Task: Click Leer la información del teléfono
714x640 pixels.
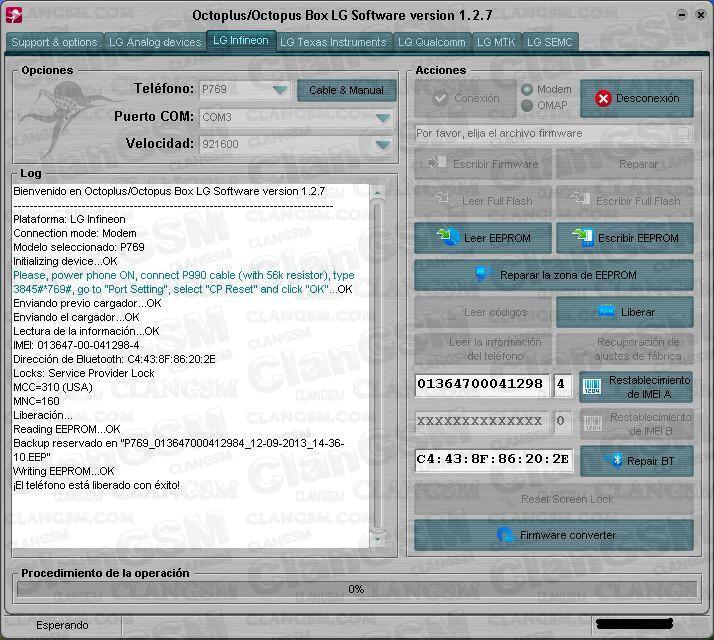Action: point(483,349)
